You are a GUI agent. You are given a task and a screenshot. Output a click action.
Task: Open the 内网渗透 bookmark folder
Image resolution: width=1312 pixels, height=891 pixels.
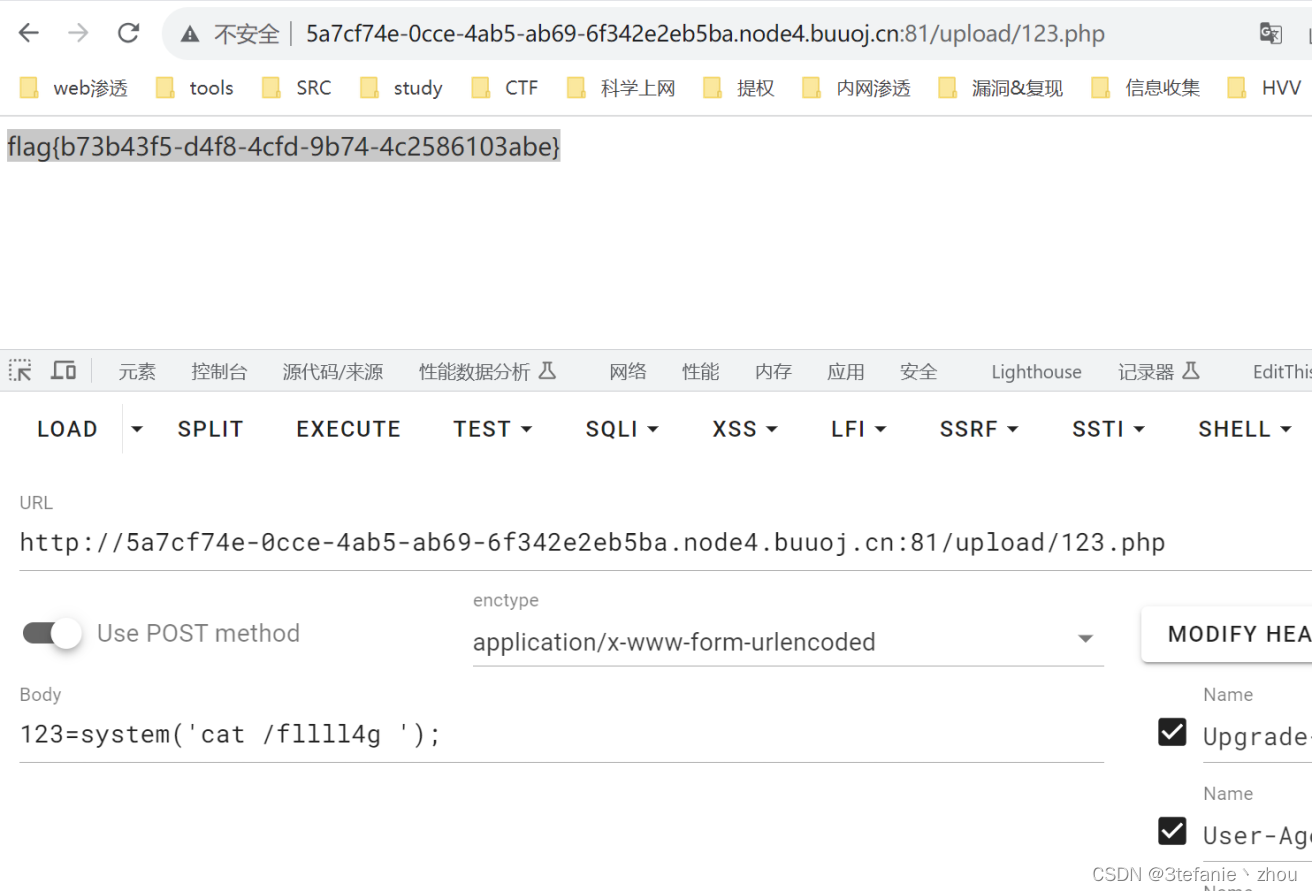click(857, 88)
